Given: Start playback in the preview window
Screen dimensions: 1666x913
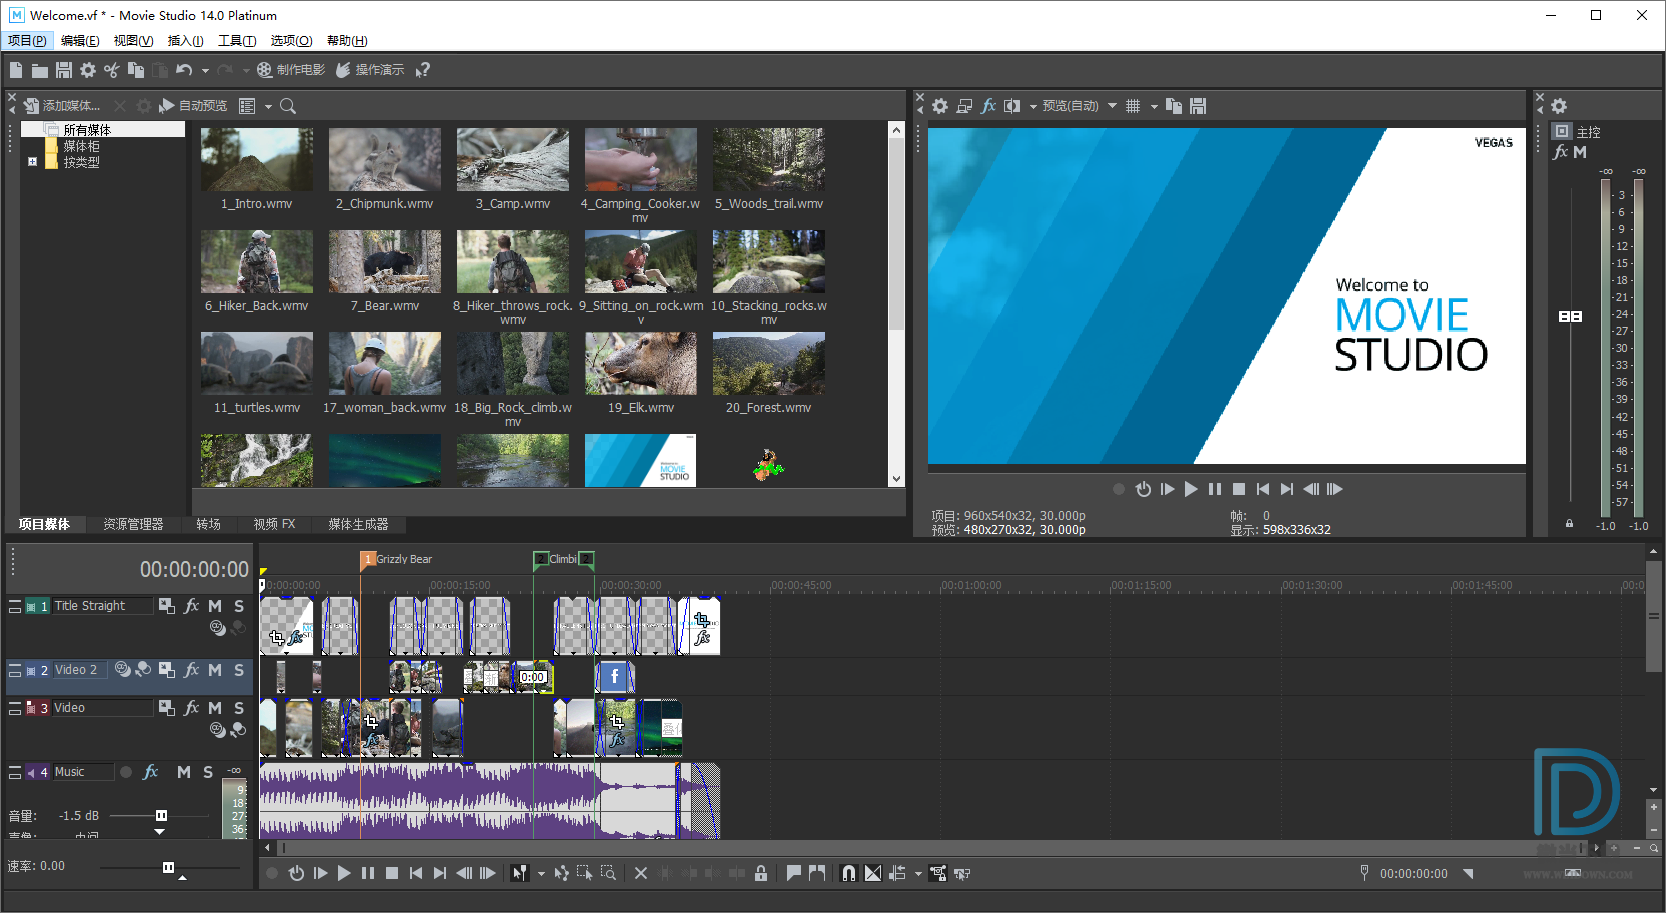Looking at the screenshot, I should click(1190, 489).
